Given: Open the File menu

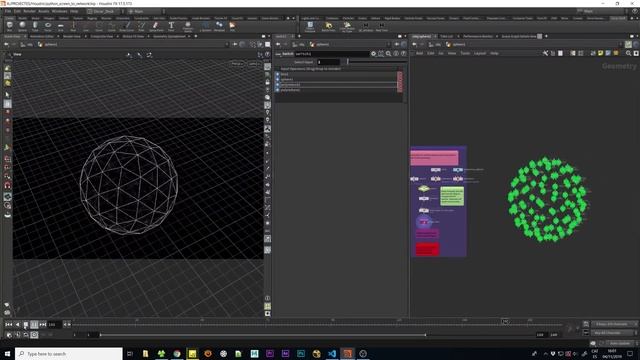Looking at the screenshot, I should 8,11.
